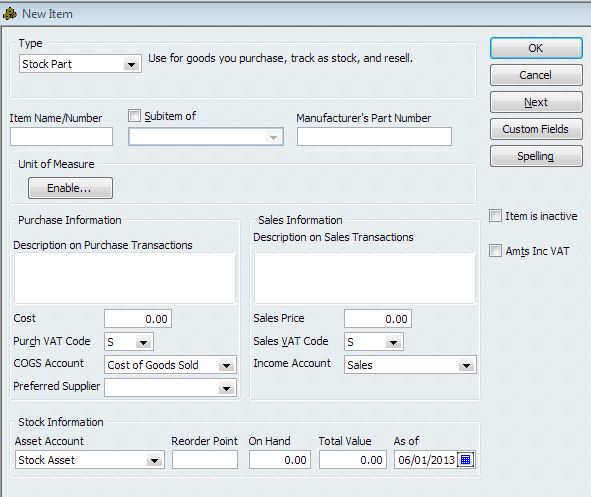Focus the Item Name/Number field
Viewport: 591px width, 497px height.
pos(61,136)
